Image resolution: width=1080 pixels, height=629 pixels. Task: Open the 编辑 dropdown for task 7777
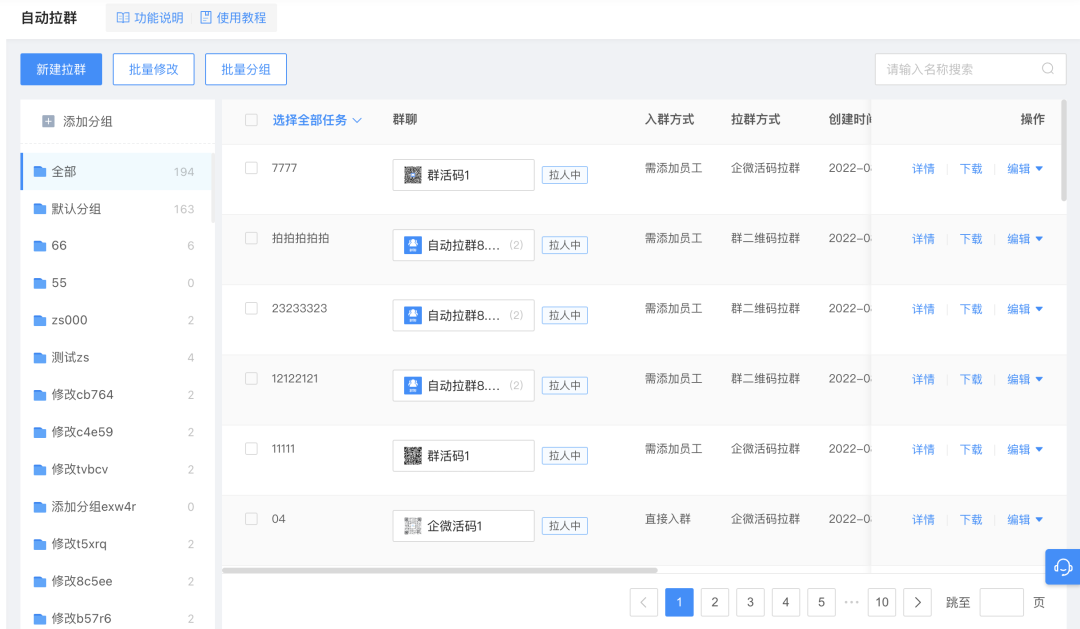pos(1038,169)
